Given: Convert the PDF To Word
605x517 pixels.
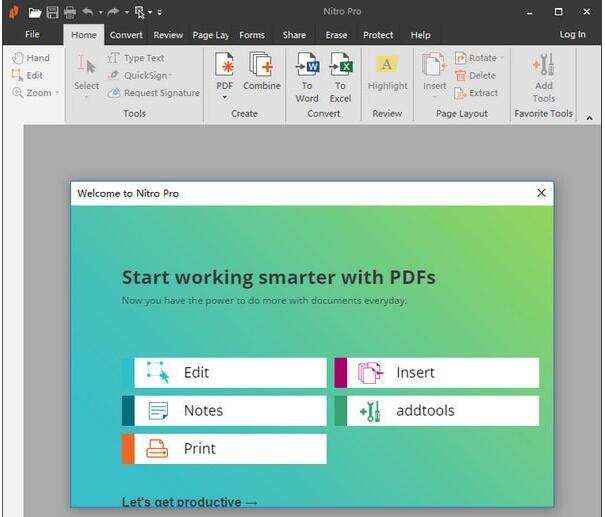Looking at the screenshot, I should [x=307, y=78].
